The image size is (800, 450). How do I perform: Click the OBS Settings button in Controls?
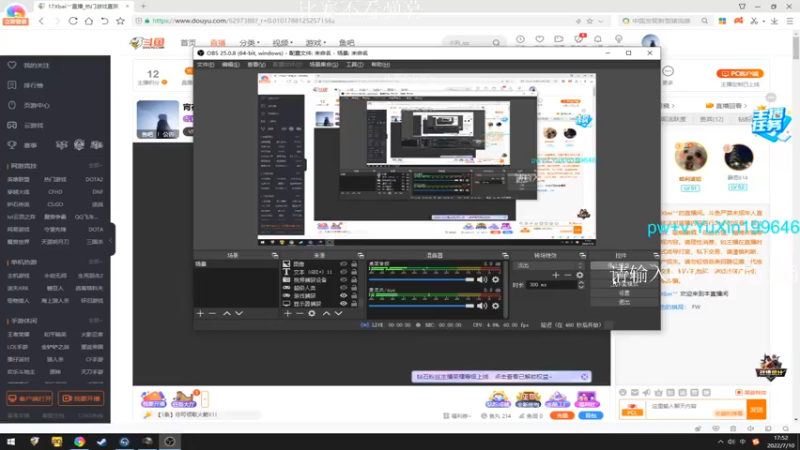click(x=624, y=293)
